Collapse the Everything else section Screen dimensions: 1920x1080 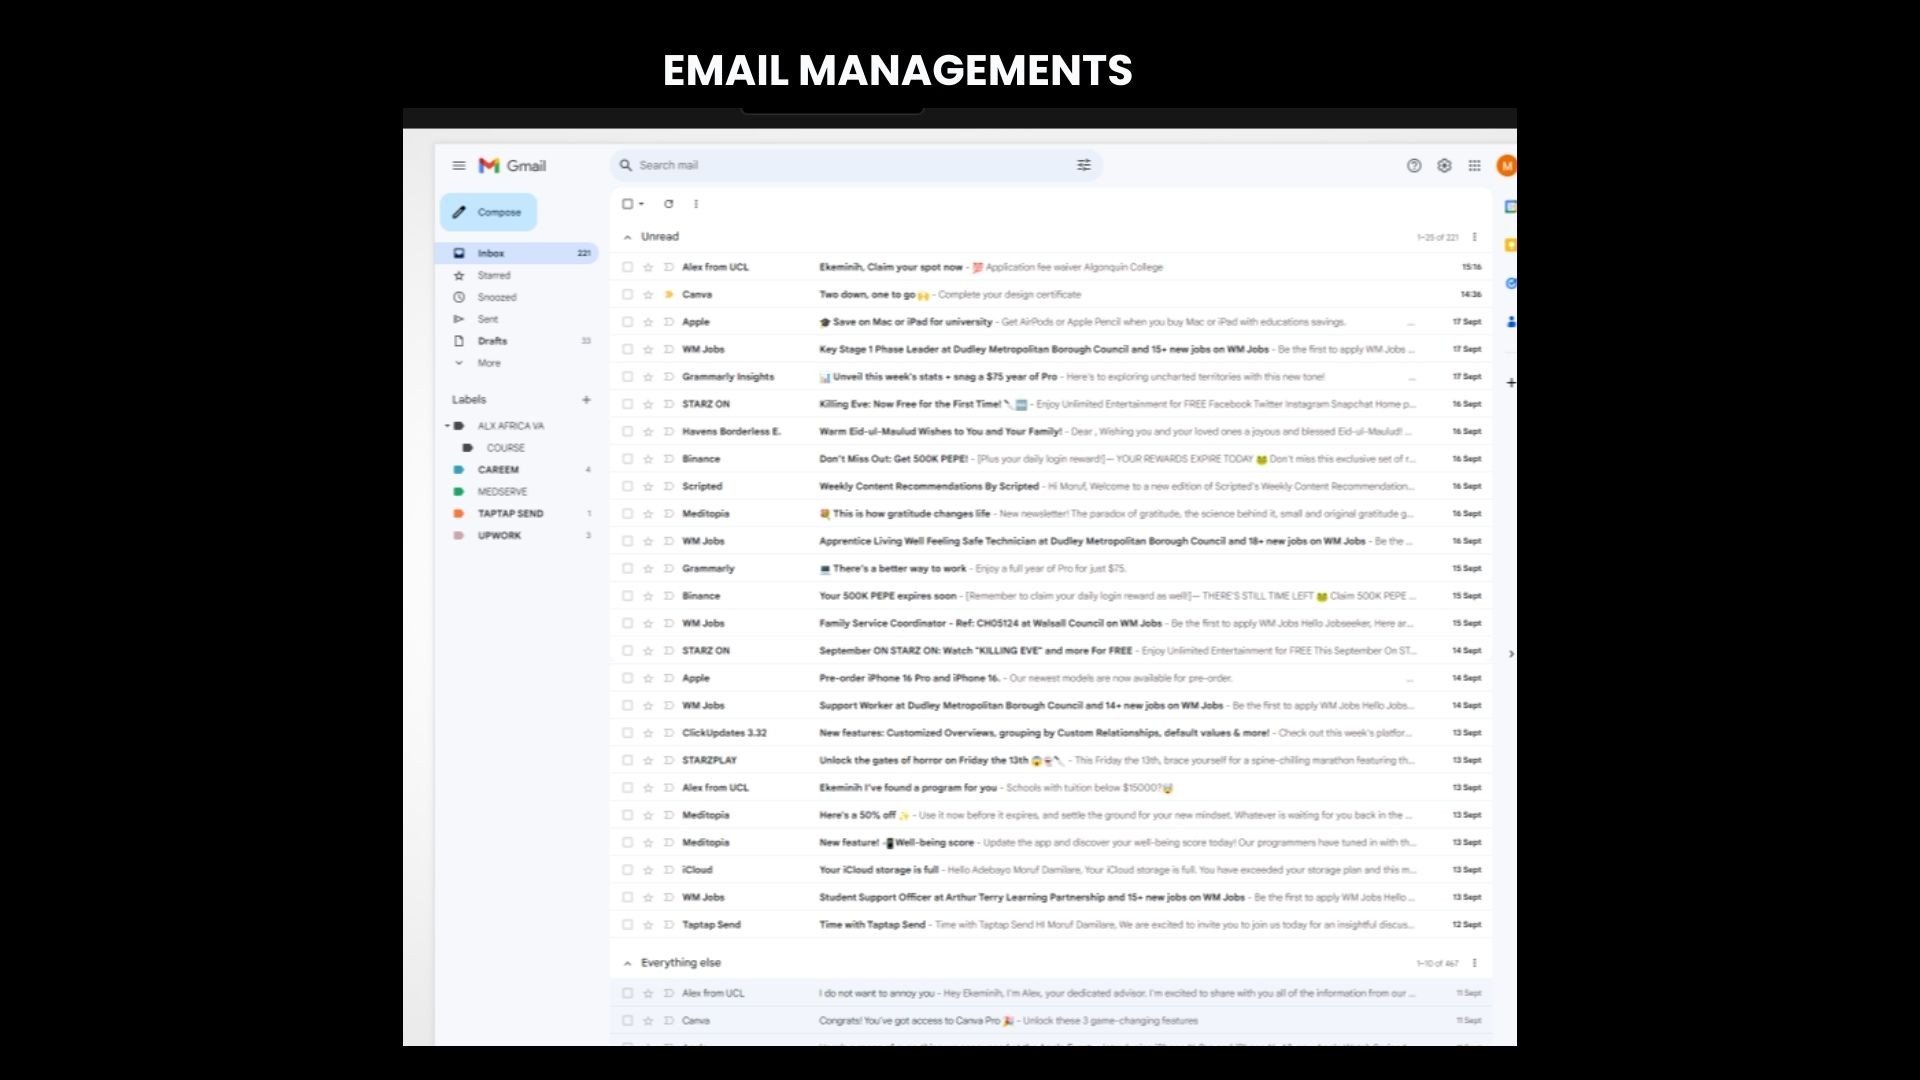627,963
